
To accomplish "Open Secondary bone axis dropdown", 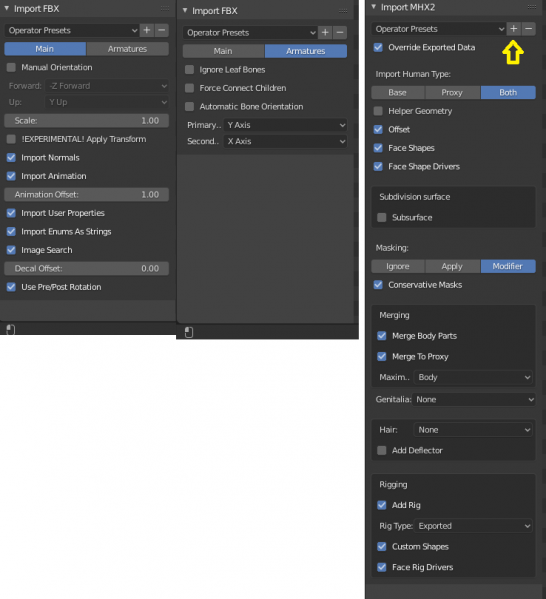I will 285,141.
